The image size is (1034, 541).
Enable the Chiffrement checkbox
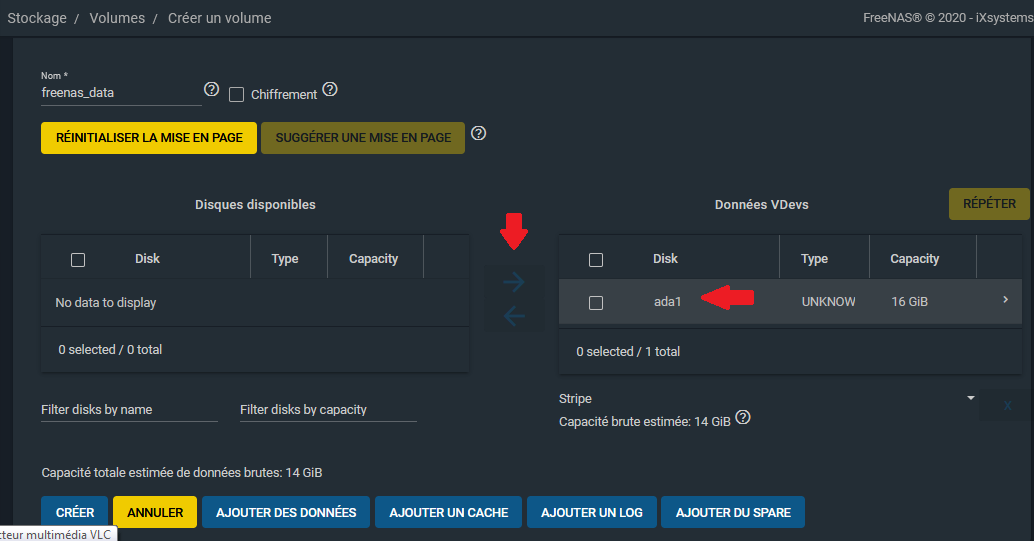[x=237, y=94]
